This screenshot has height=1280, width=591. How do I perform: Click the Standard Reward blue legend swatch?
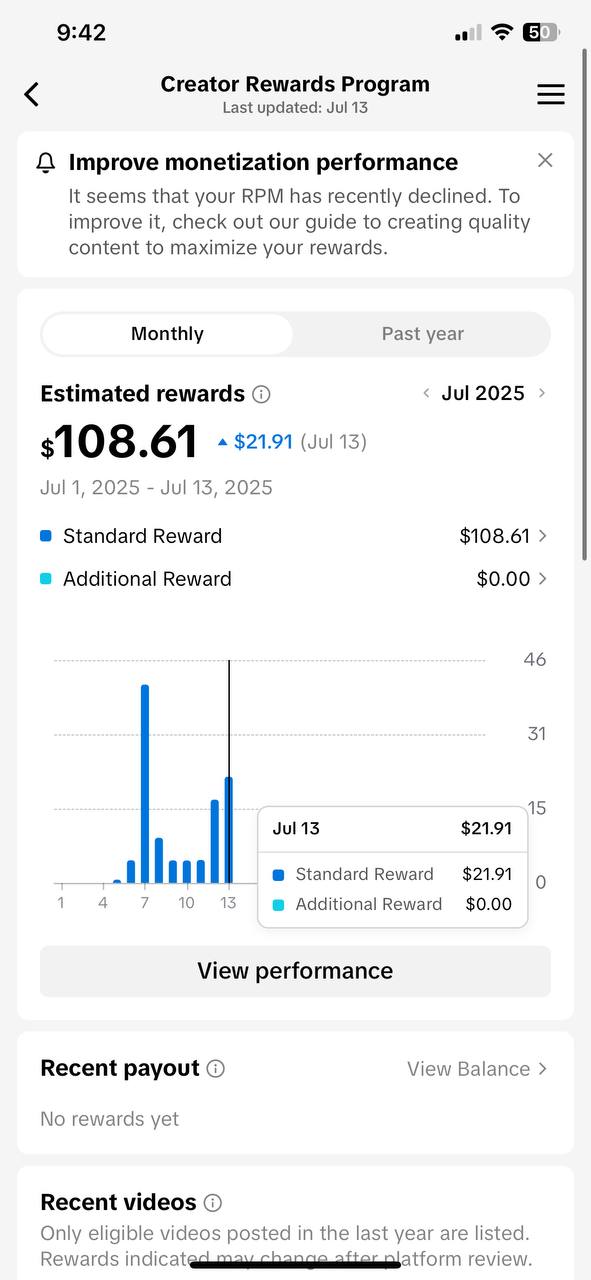tap(46, 536)
